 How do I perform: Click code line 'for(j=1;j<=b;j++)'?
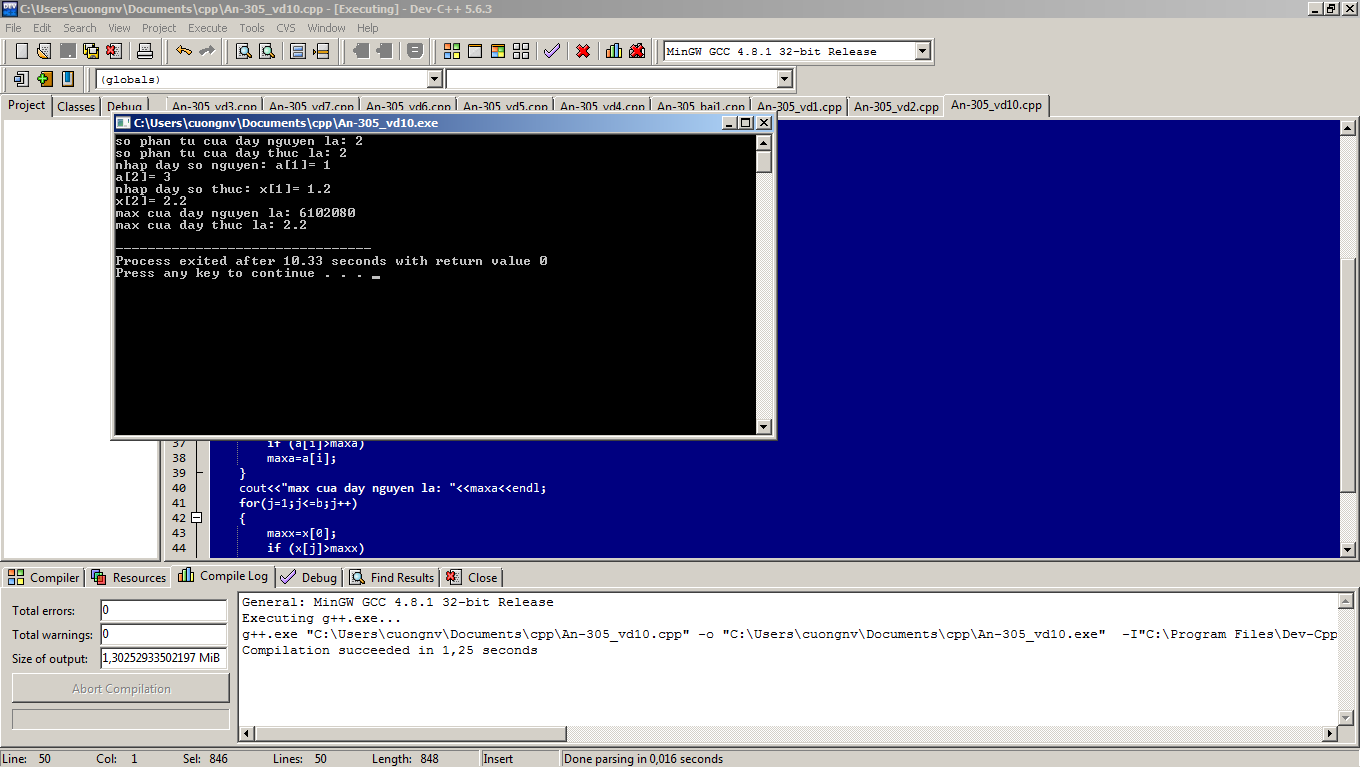tap(298, 503)
